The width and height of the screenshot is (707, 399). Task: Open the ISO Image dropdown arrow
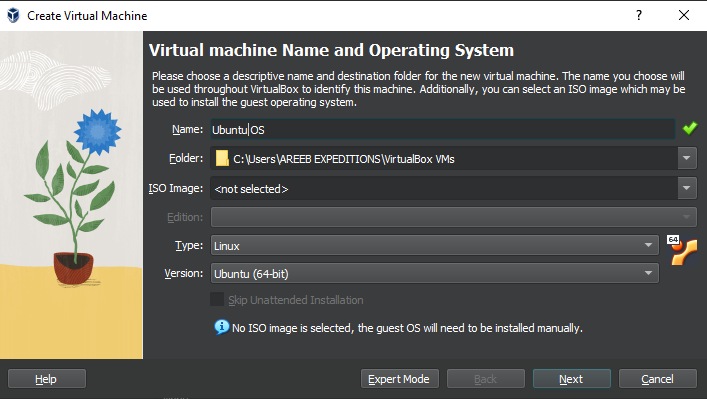687,188
